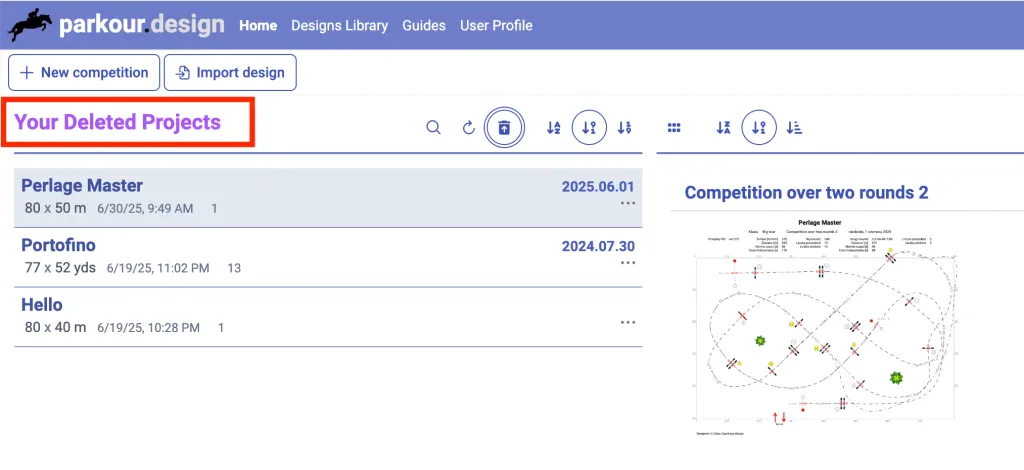Click the New competition button
This screenshot has width=1024, height=470.
[x=83, y=72]
